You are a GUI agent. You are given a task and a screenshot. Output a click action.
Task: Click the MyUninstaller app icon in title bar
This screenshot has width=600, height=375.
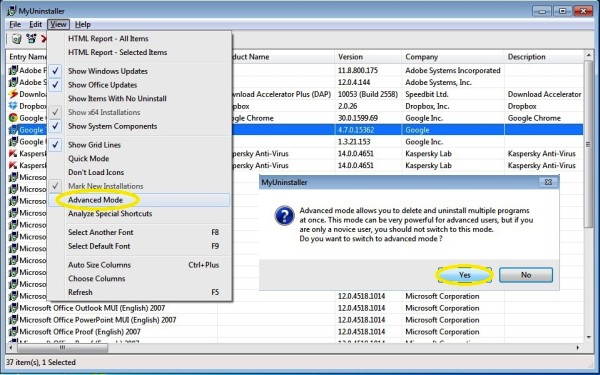pos(12,11)
